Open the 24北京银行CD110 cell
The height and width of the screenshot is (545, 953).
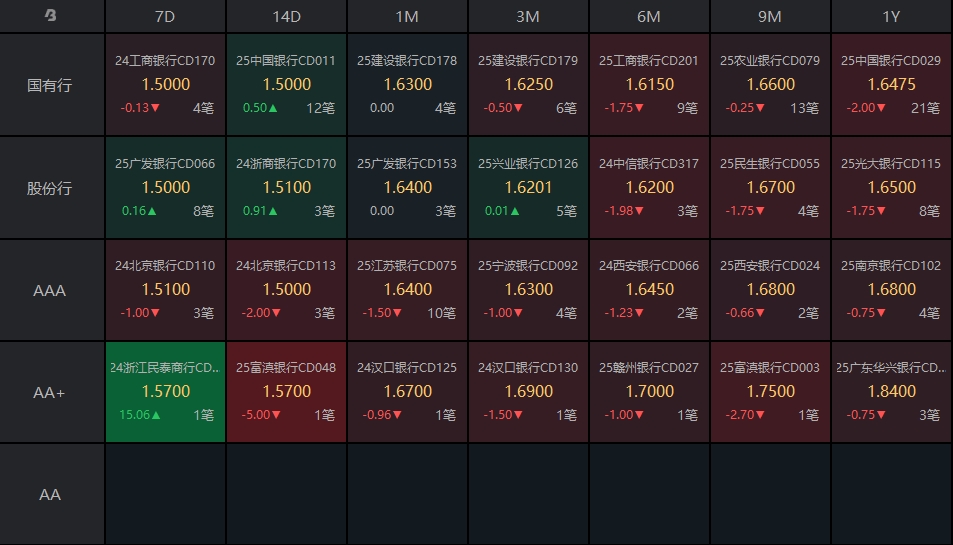tap(165, 290)
